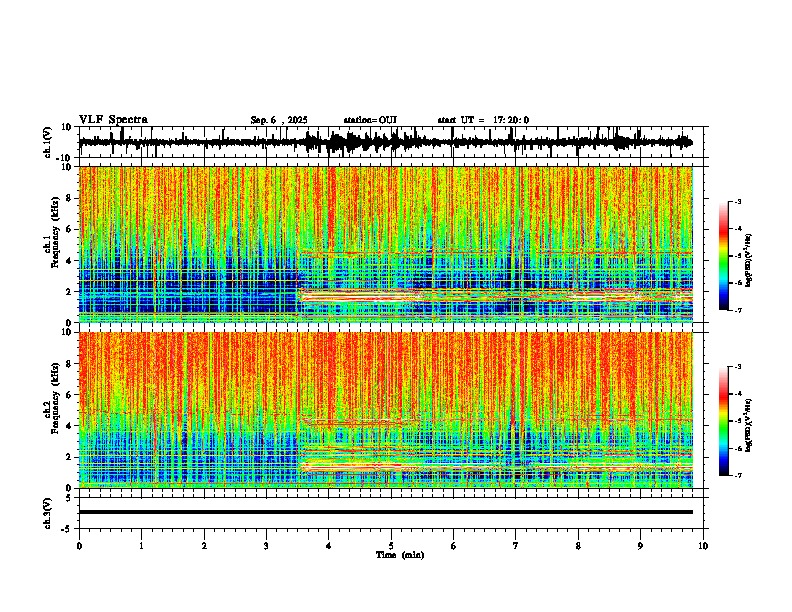Click the "-5" tick on the ch.3(V) axis

click(67, 529)
